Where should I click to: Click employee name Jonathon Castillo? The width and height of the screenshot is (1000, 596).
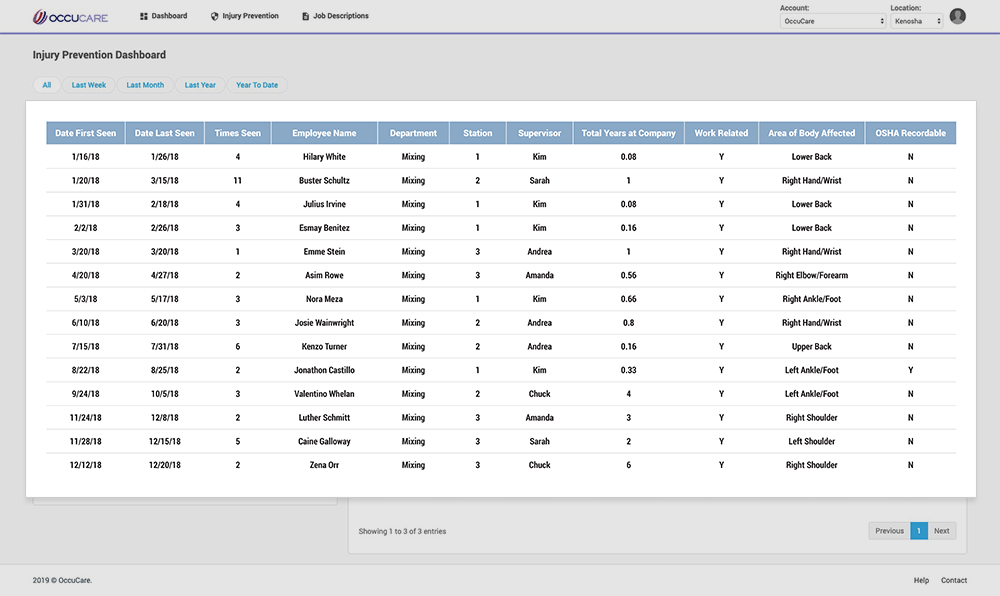pos(324,370)
